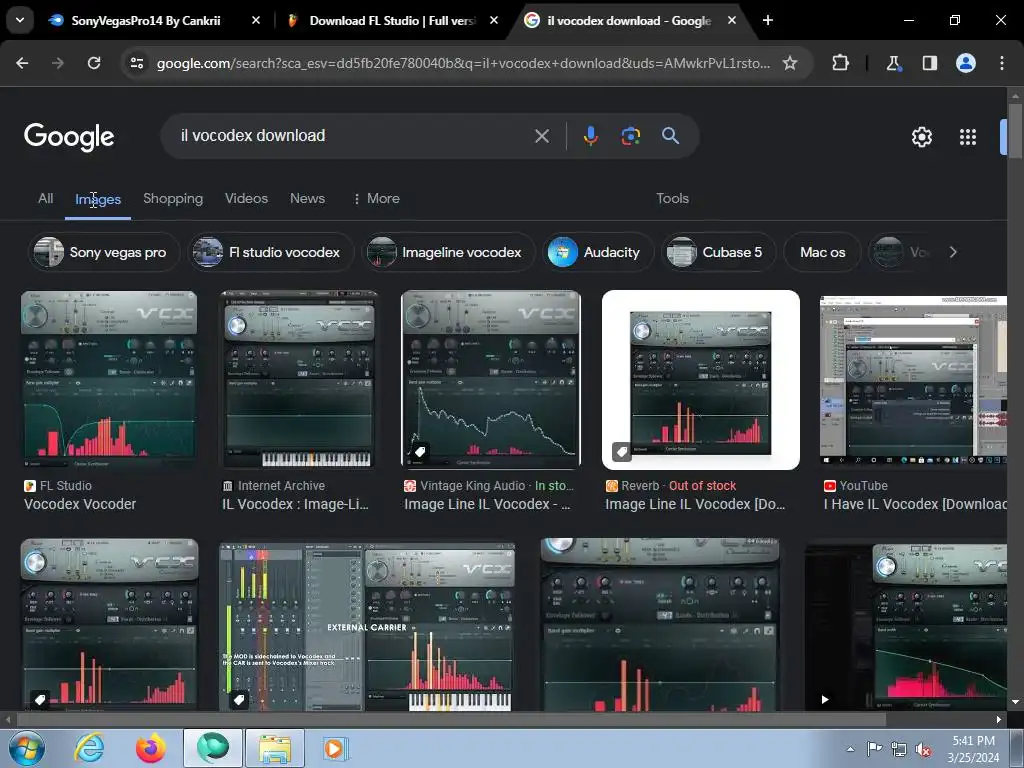
Task: Play video thumbnail with play icon
Action: tap(906, 626)
